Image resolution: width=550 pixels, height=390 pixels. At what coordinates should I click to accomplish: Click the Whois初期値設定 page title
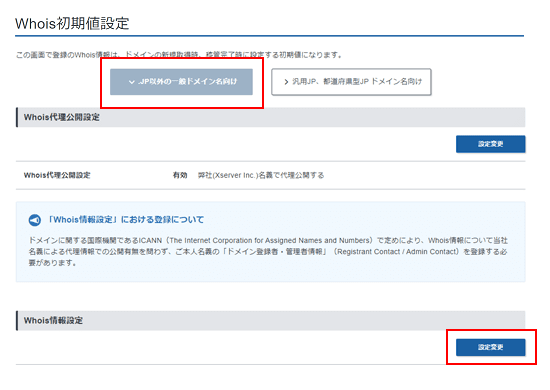(72, 23)
